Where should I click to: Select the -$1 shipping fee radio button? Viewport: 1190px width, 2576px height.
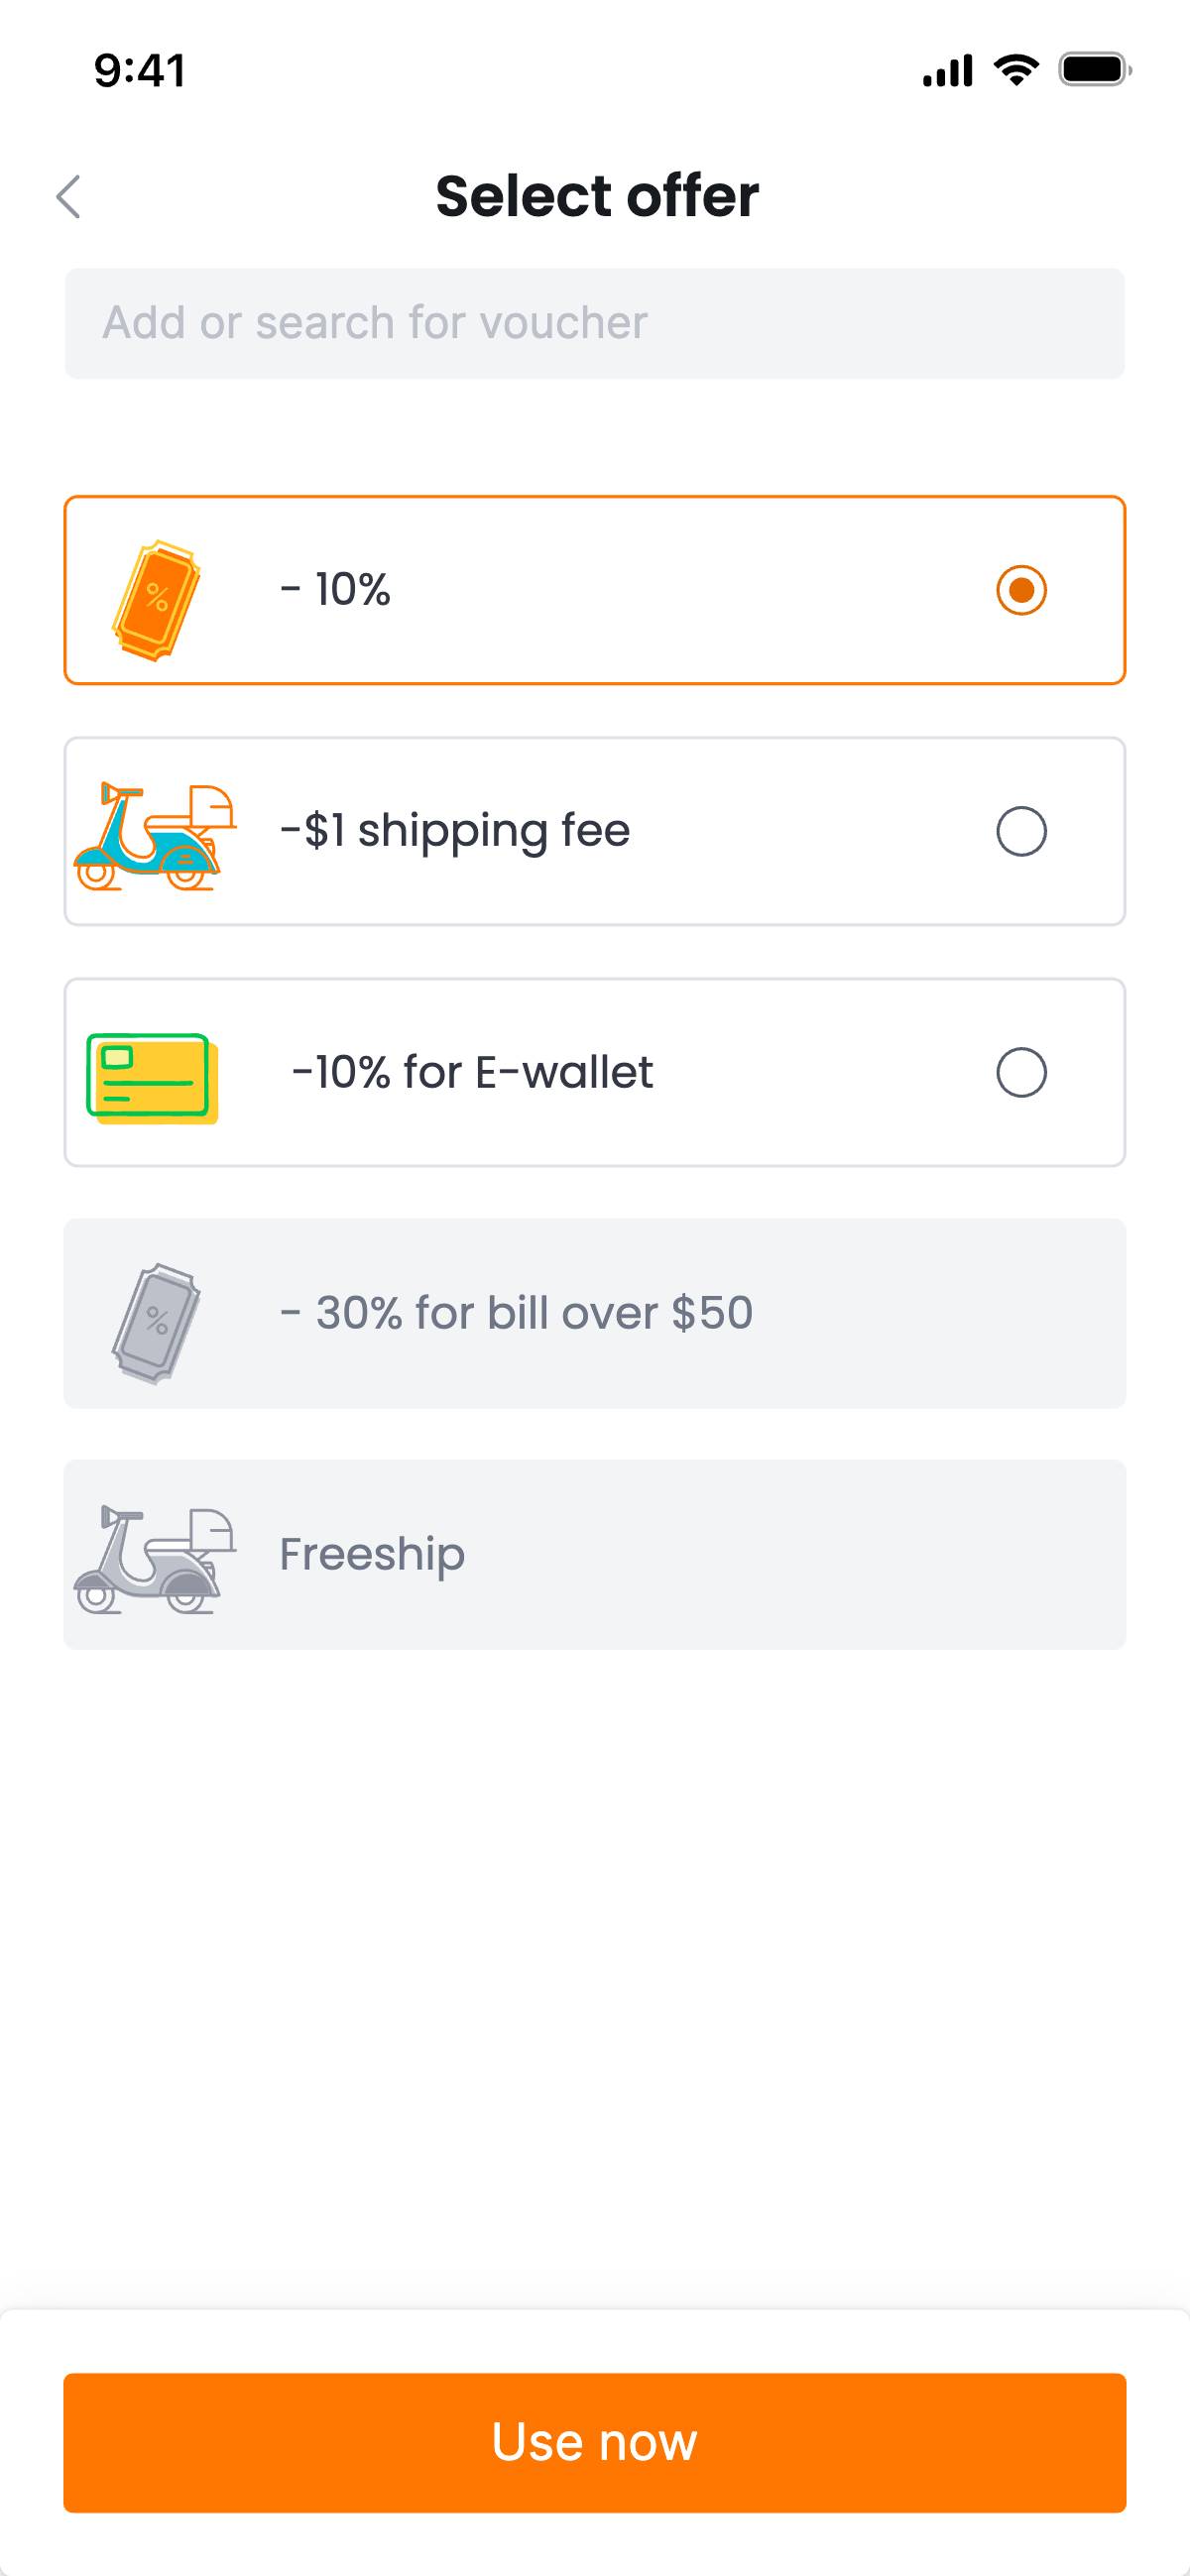coord(1021,831)
